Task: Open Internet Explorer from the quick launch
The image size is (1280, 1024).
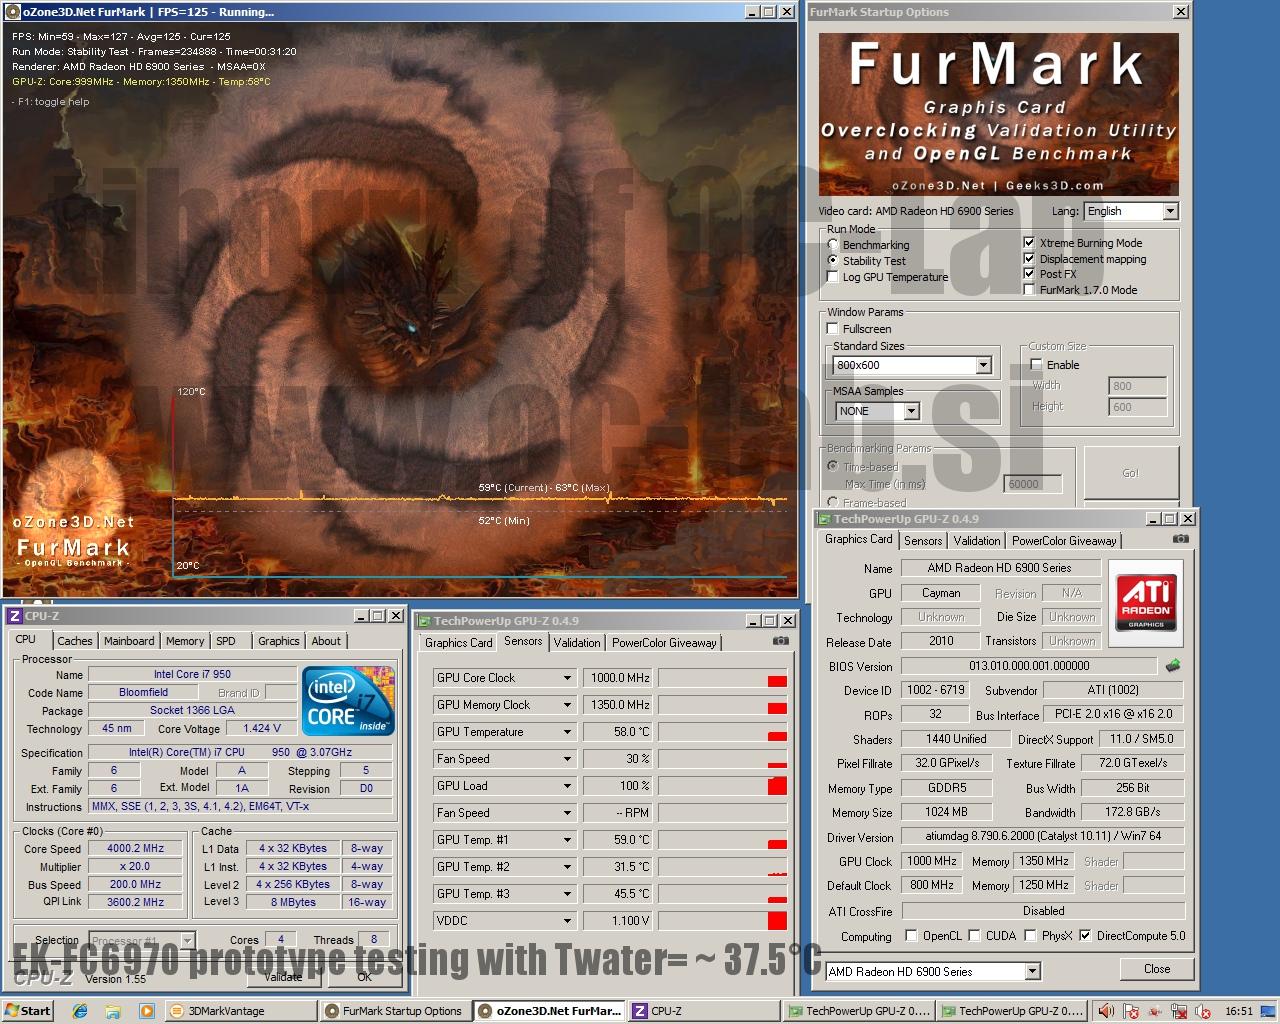Action: [x=80, y=1011]
